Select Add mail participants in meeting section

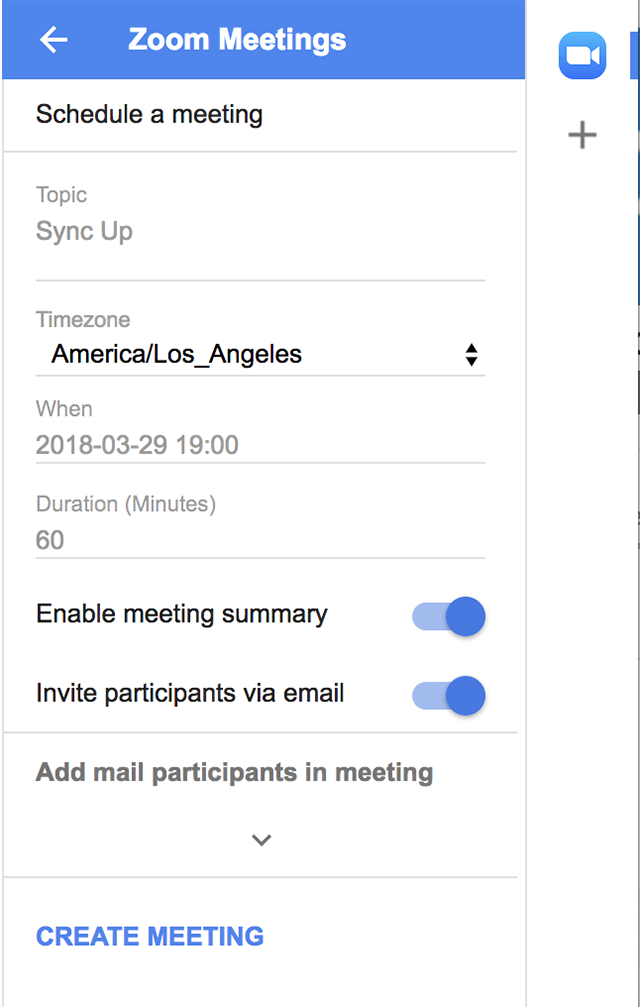(x=234, y=773)
